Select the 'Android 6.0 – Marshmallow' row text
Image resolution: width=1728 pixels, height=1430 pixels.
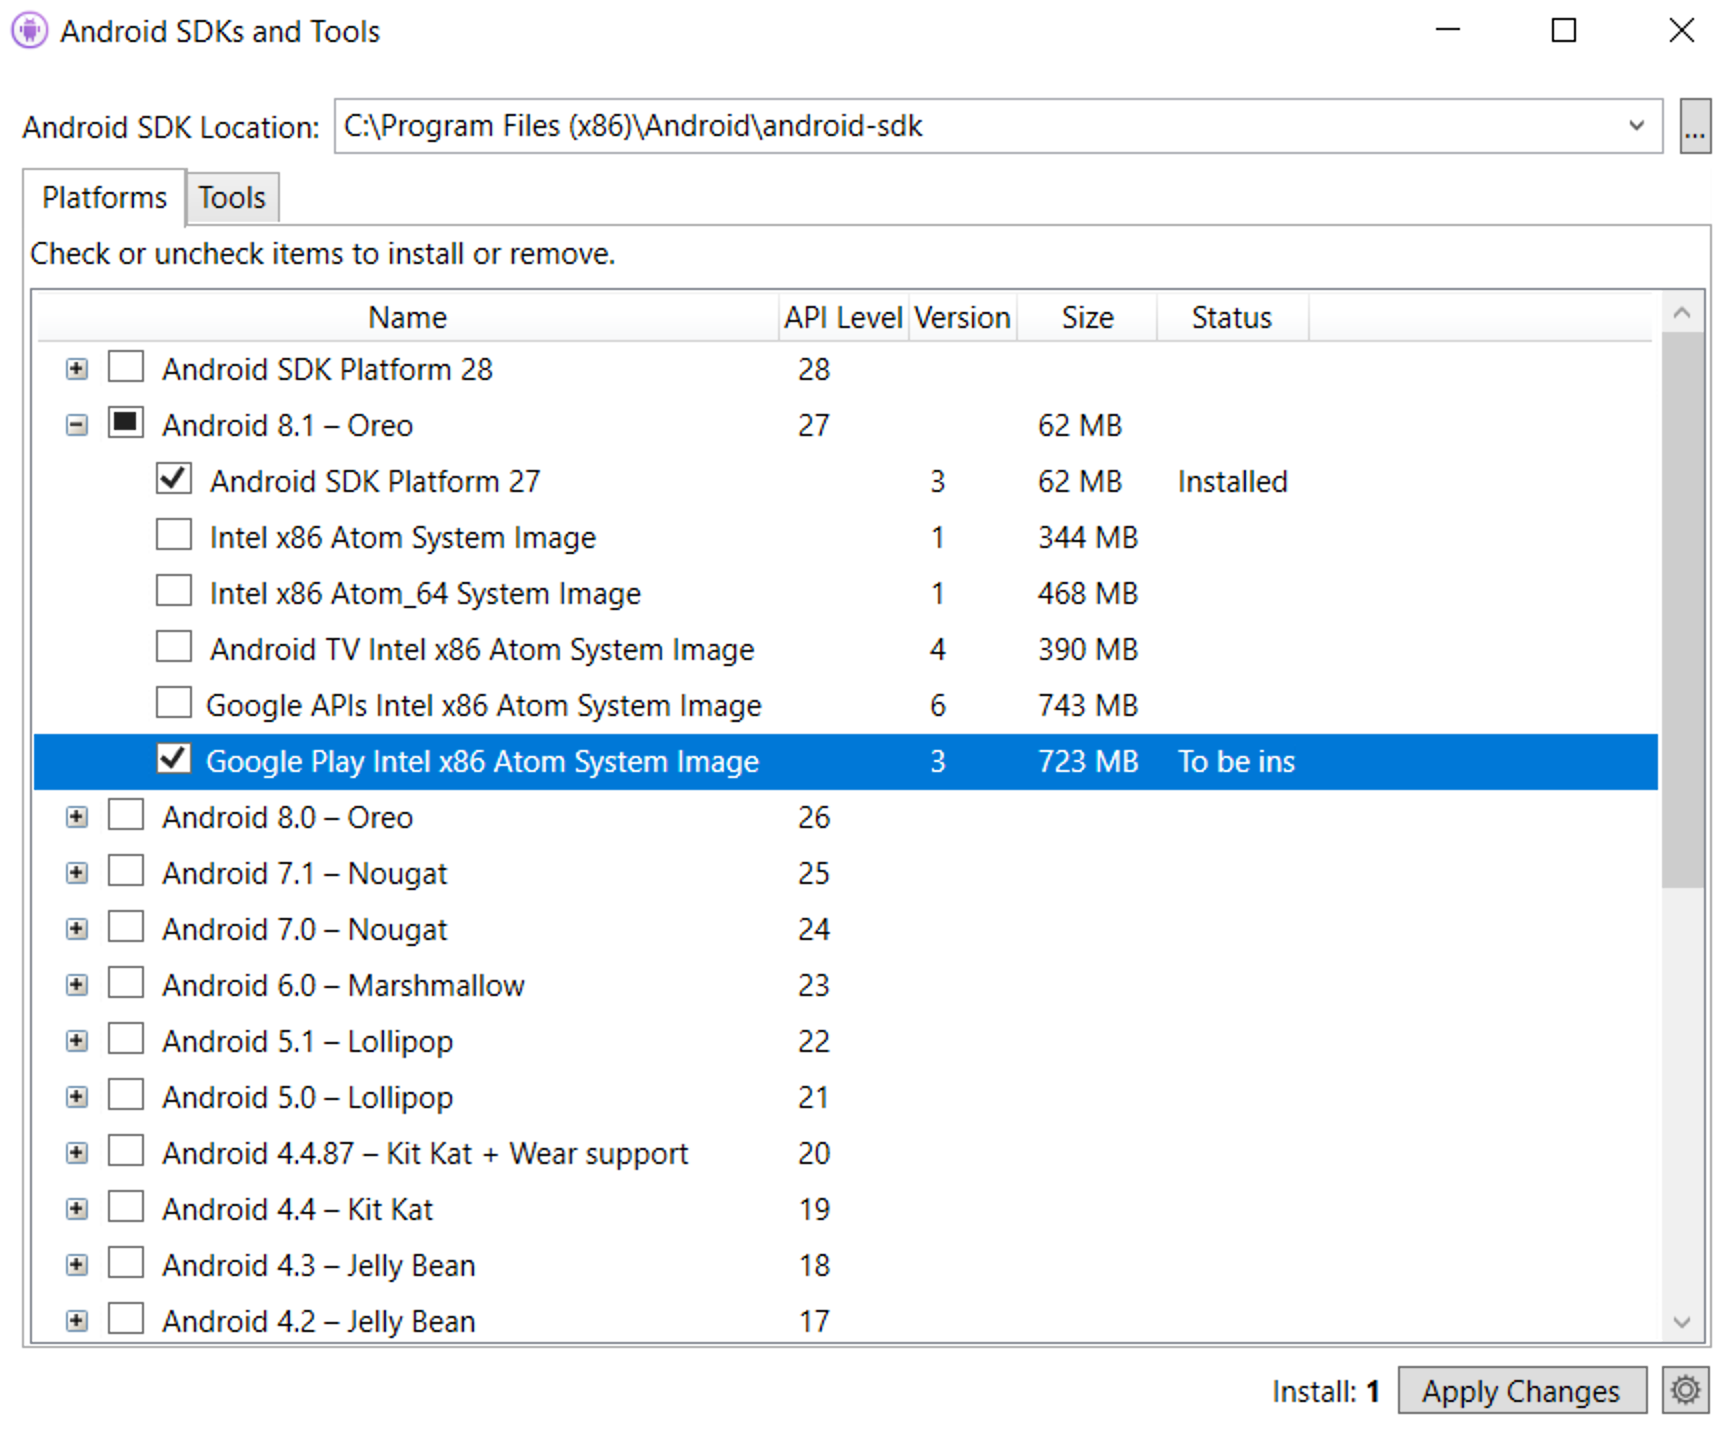coord(343,985)
